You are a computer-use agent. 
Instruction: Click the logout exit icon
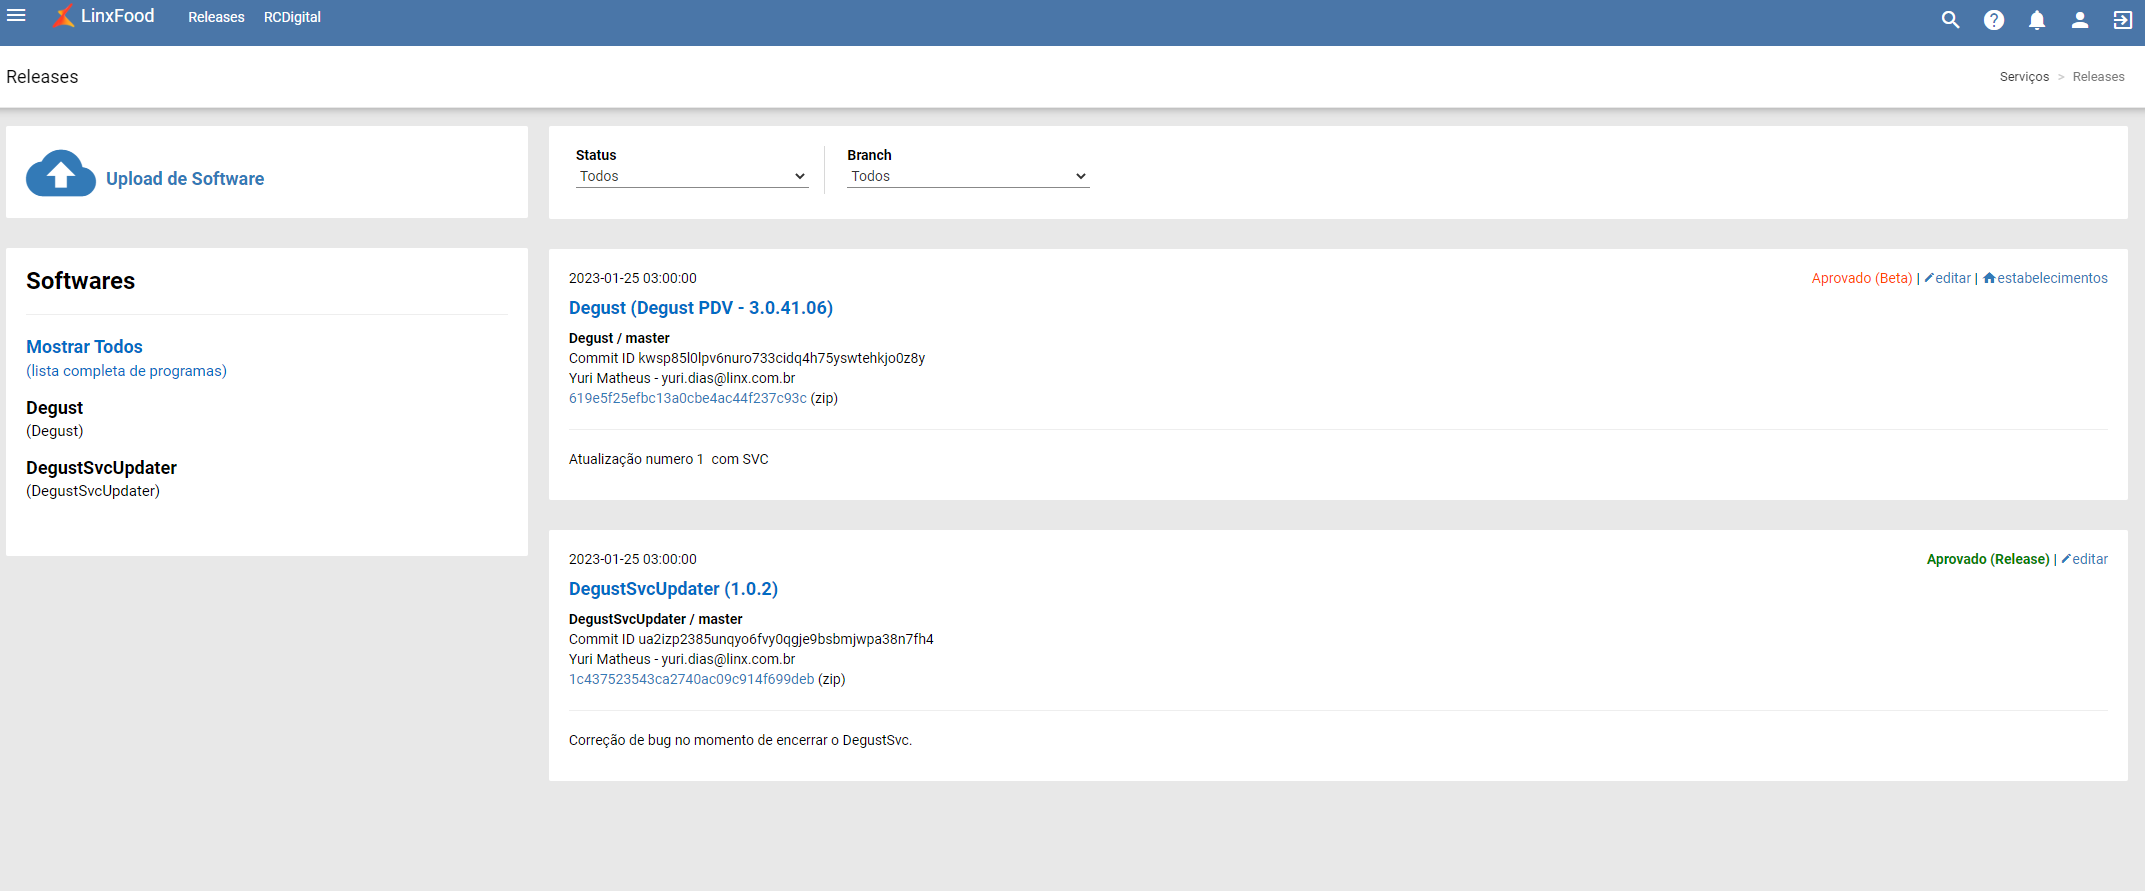(2123, 20)
